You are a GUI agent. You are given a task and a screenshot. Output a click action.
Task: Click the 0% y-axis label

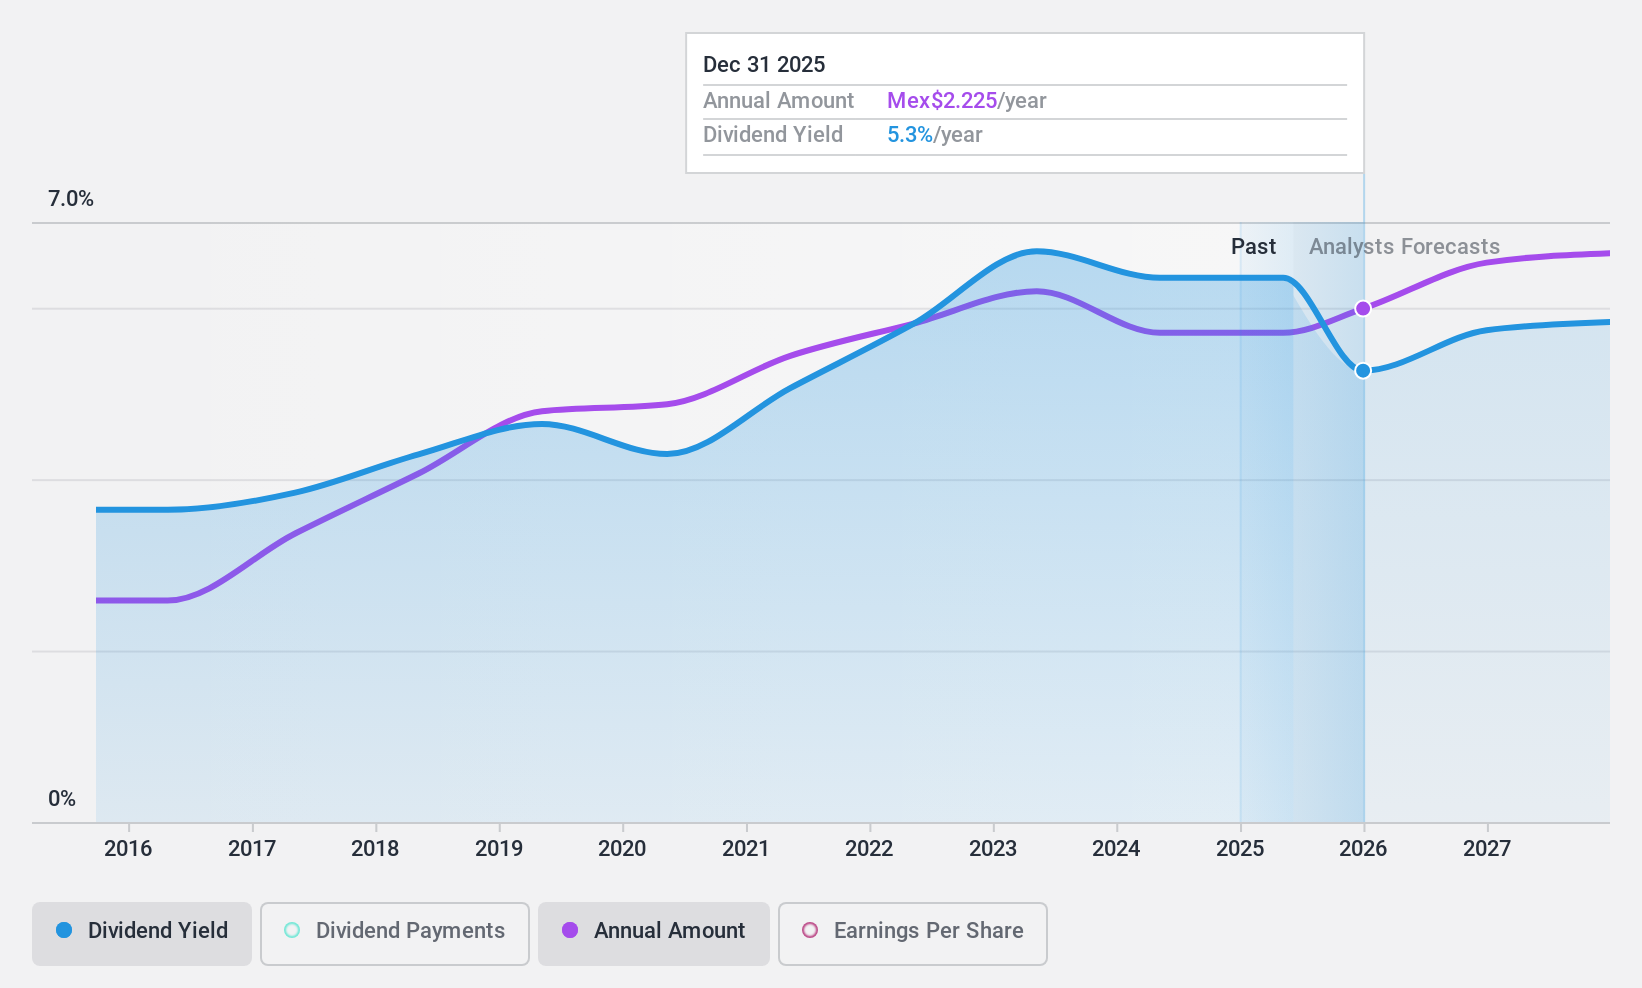click(62, 799)
